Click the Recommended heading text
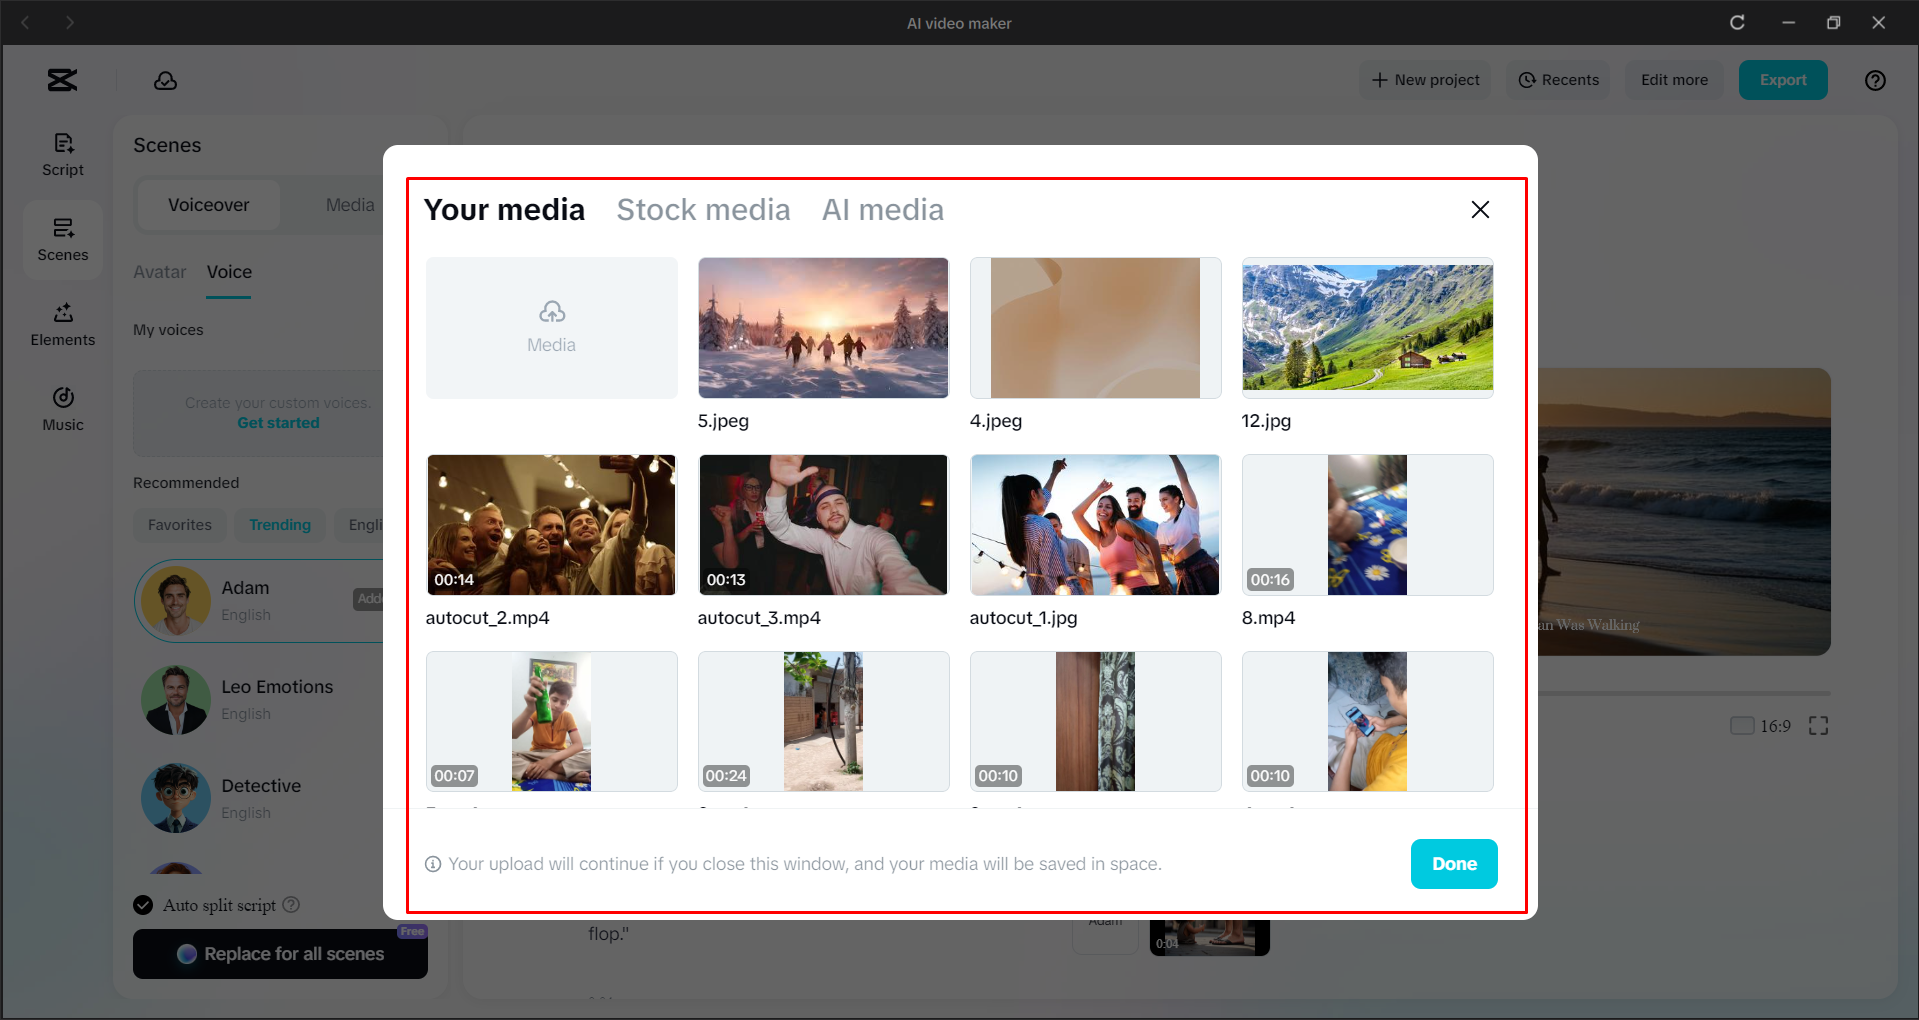Image resolution: width=1919 pixels, height=1020 pixels. 186,483
